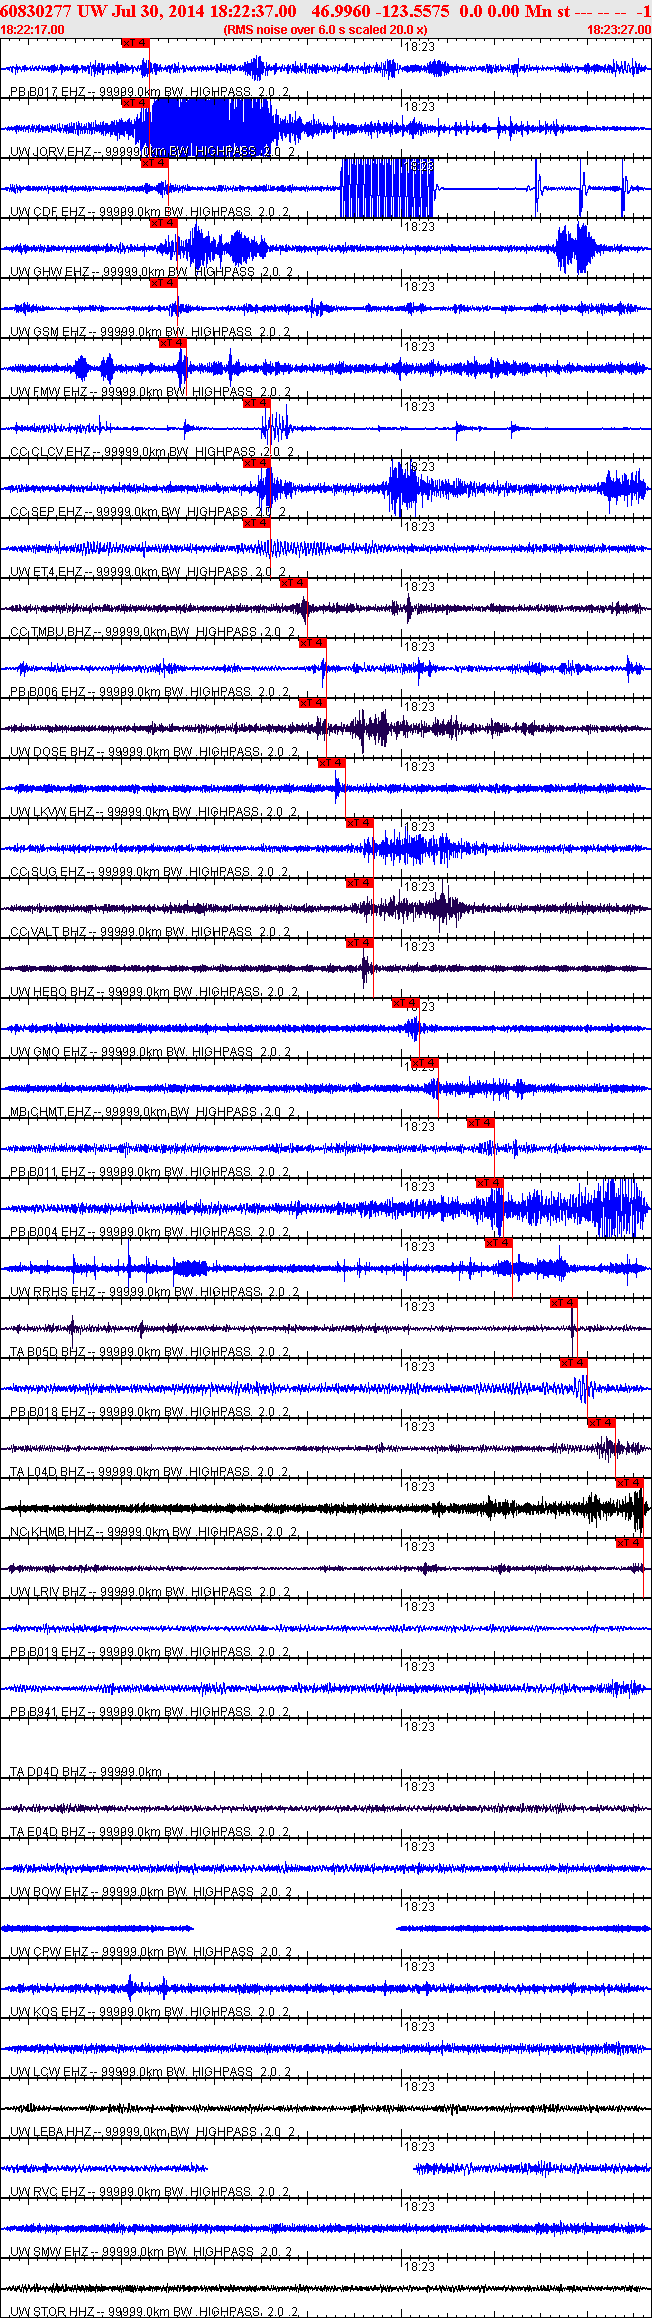The height and width of the screenshot is (2318, 652).
Task: Click red pick flag on UW LRIV trace
Action: pos(630,1543)
